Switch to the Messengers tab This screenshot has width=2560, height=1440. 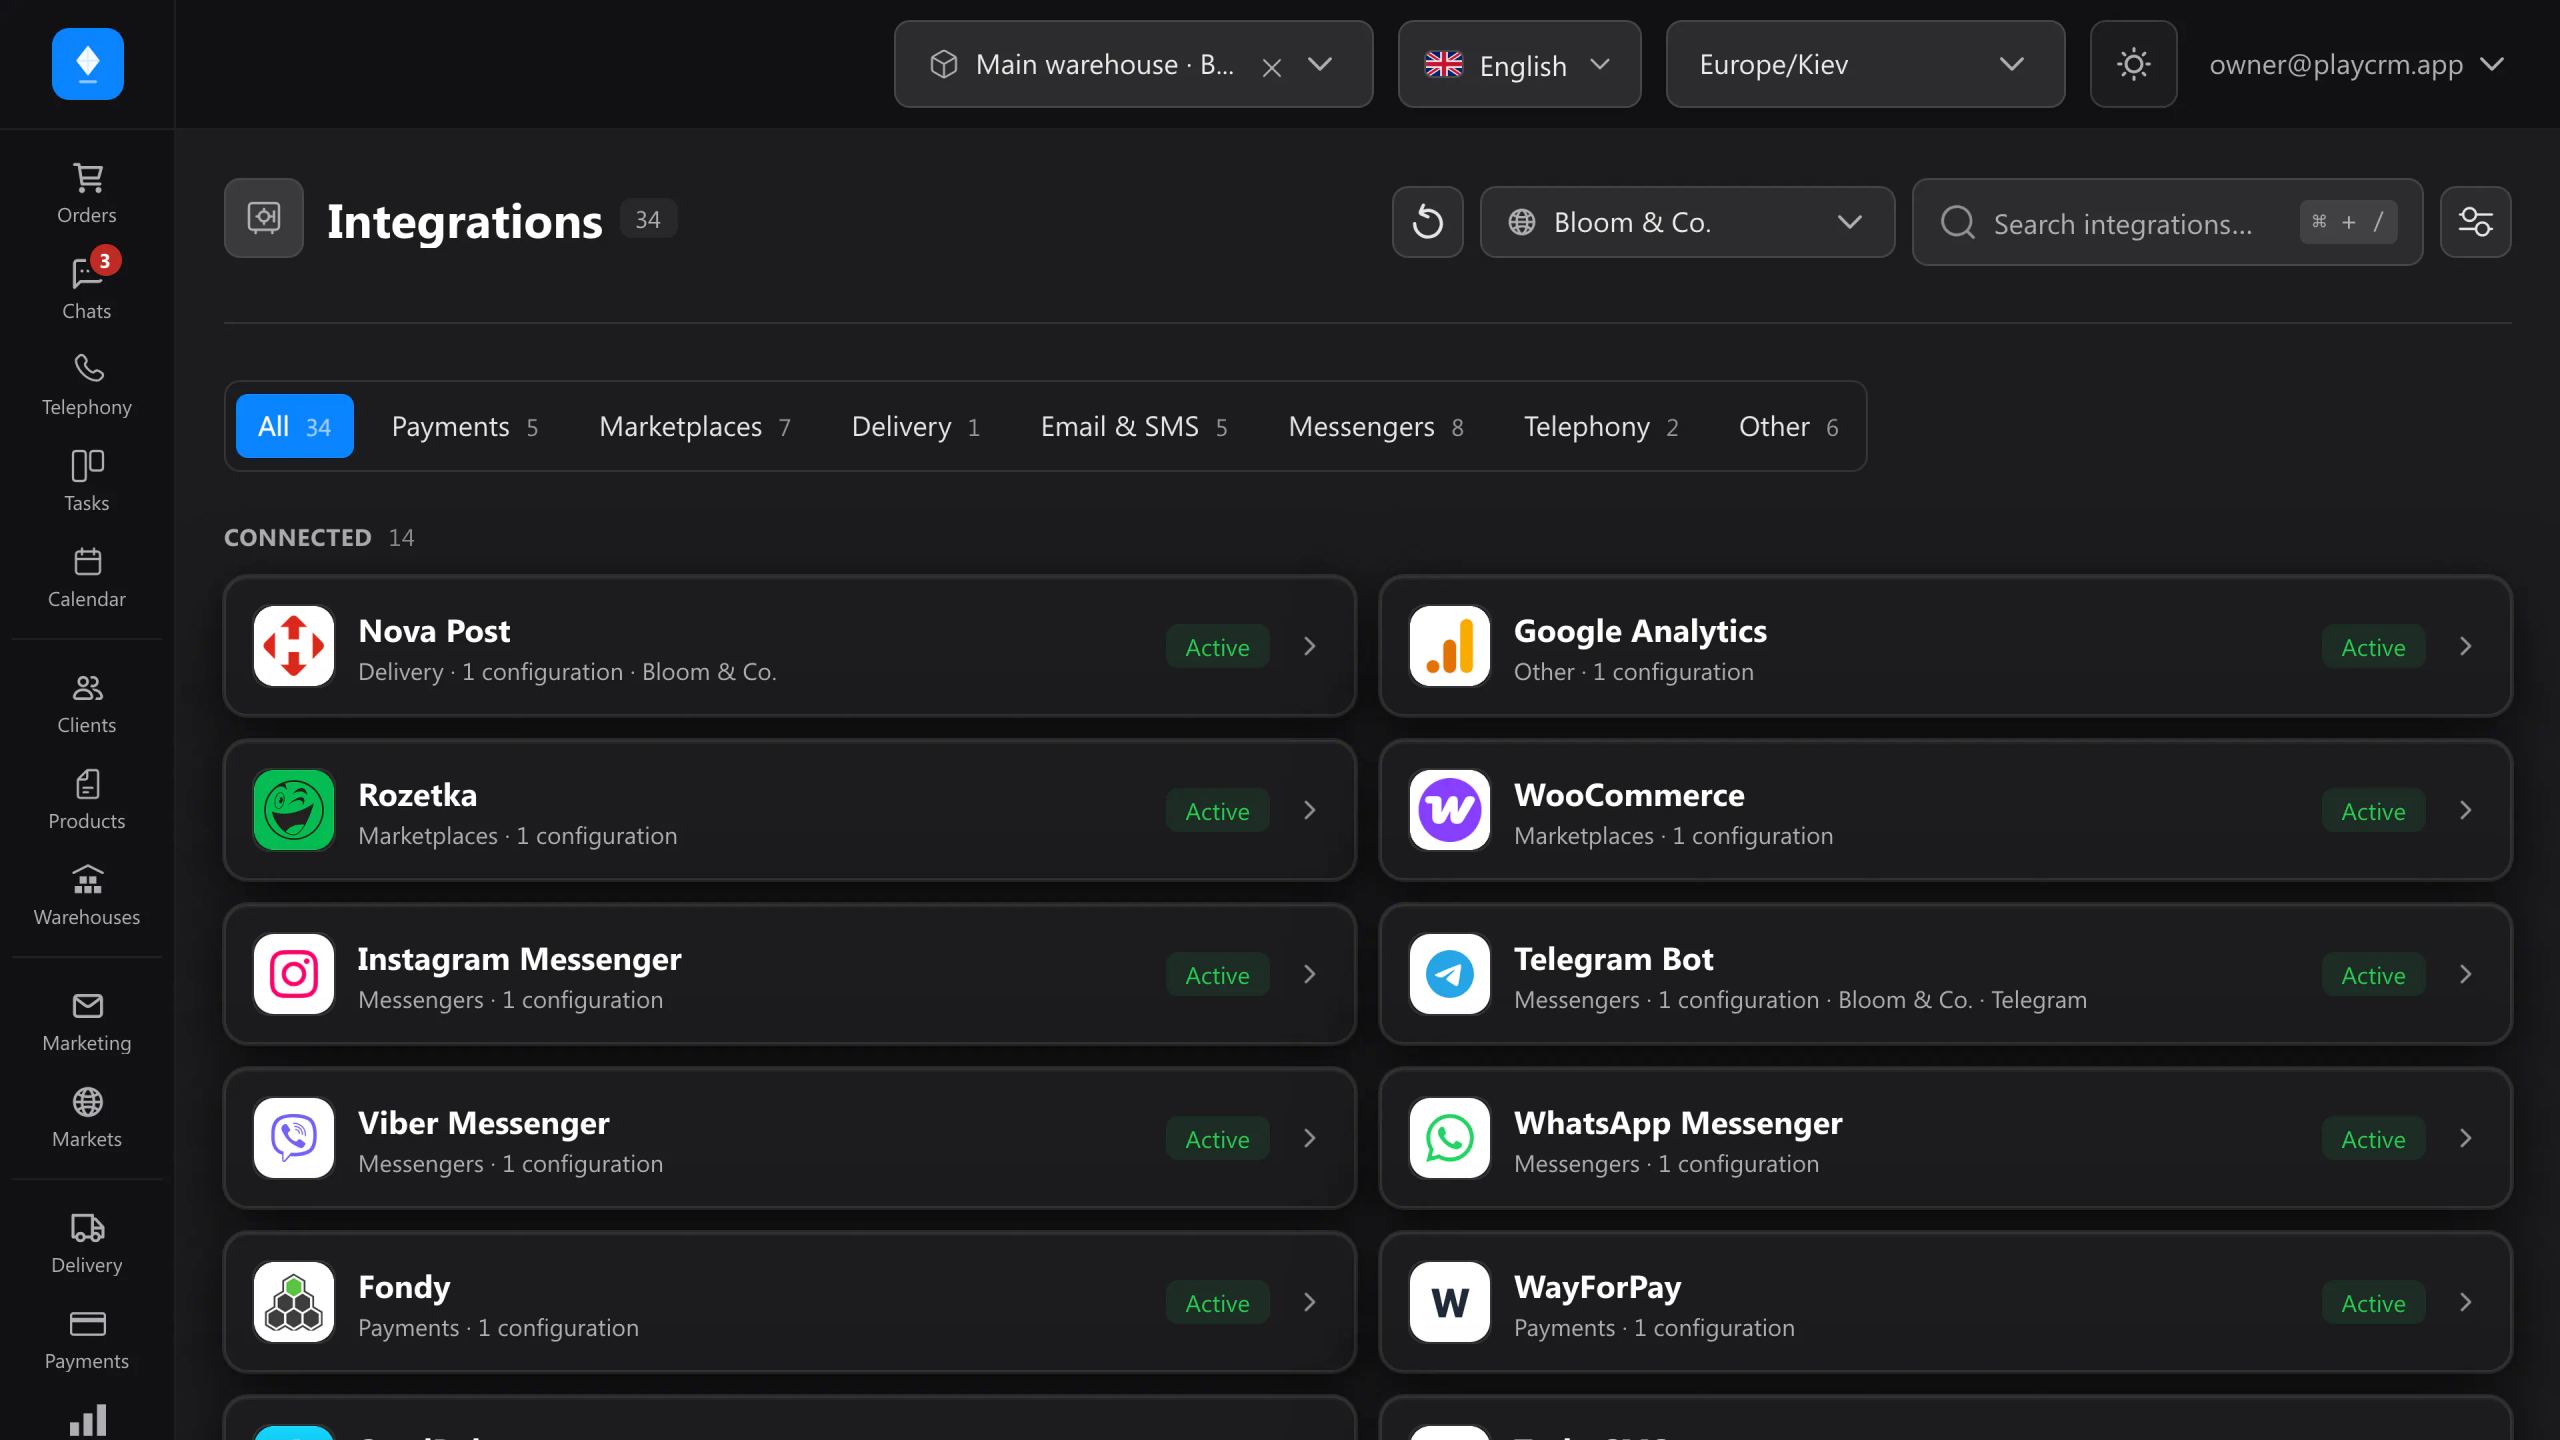[x=1376, y=426]
